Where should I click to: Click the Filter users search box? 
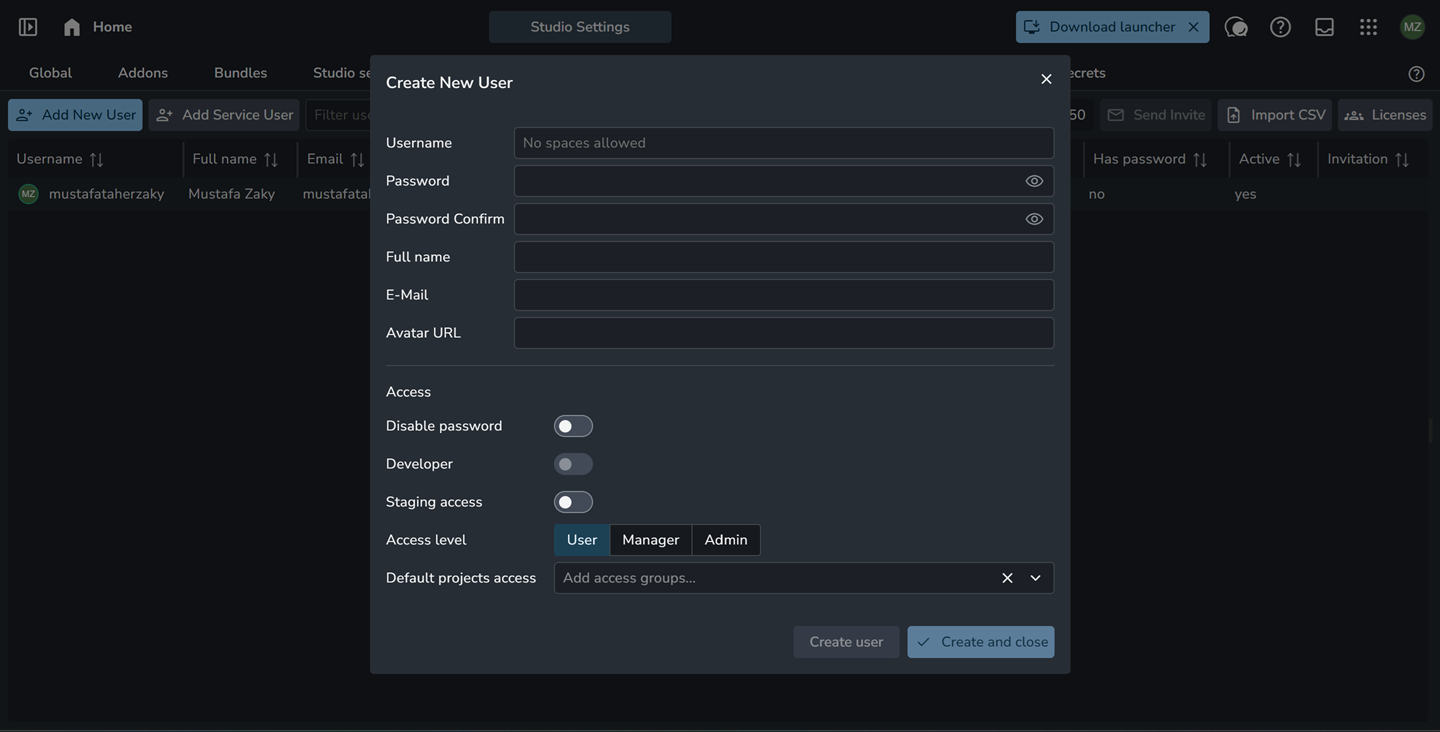point(340,115)
